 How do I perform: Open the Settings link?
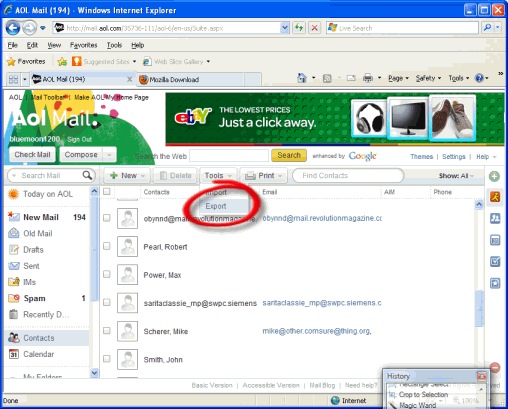(x=454, y=157)
